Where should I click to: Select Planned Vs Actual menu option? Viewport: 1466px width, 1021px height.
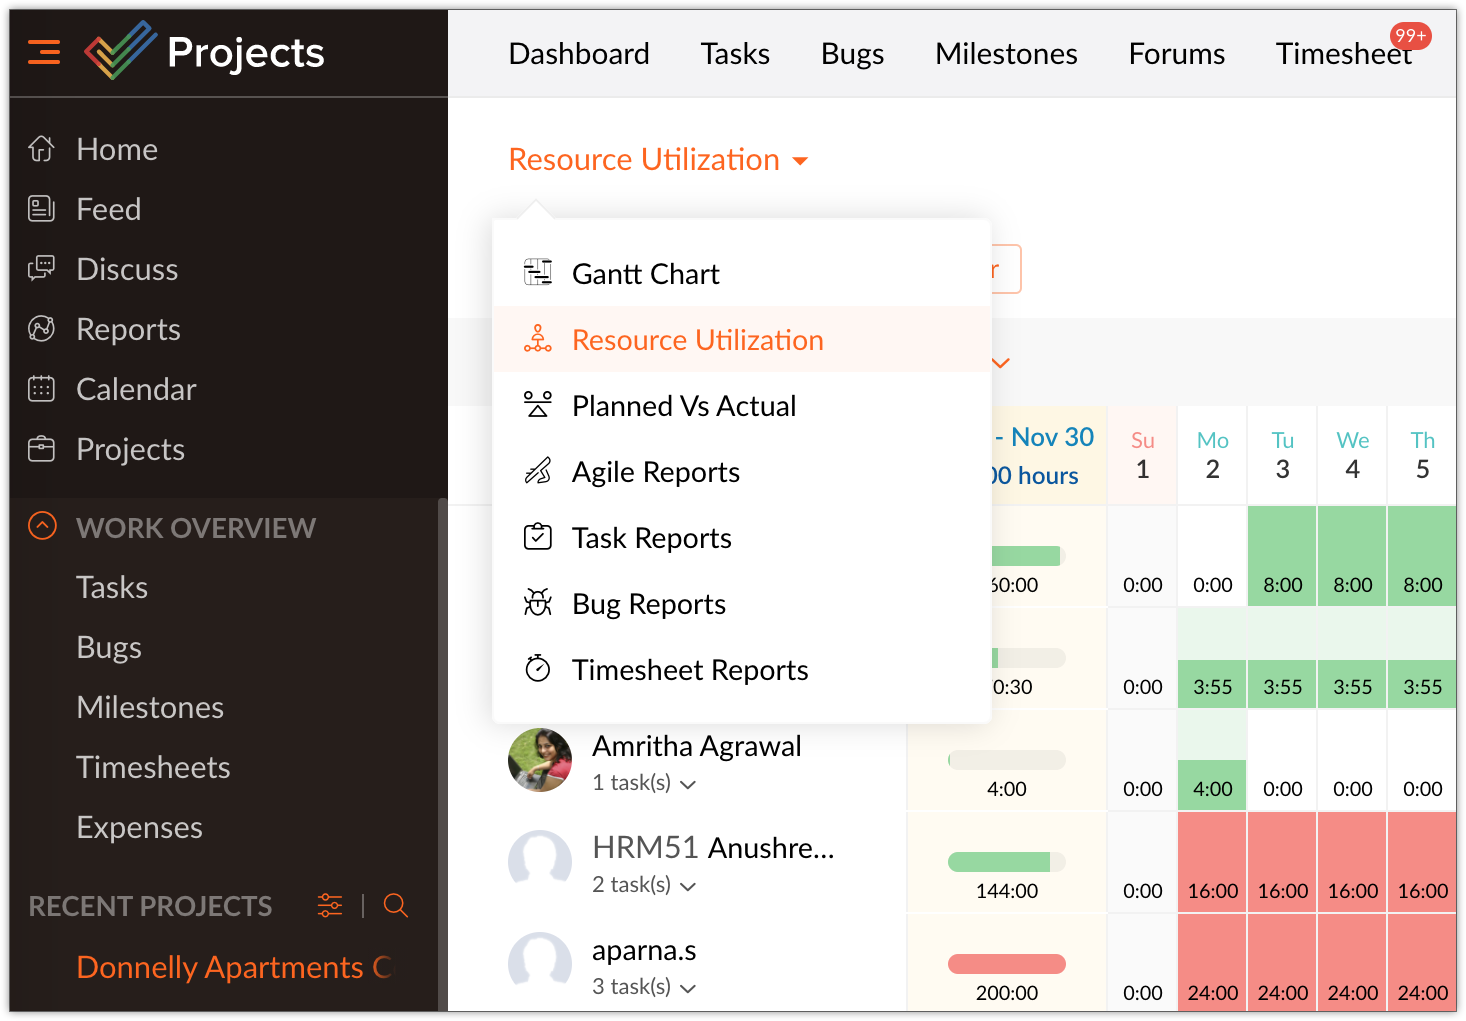[684, 406]
